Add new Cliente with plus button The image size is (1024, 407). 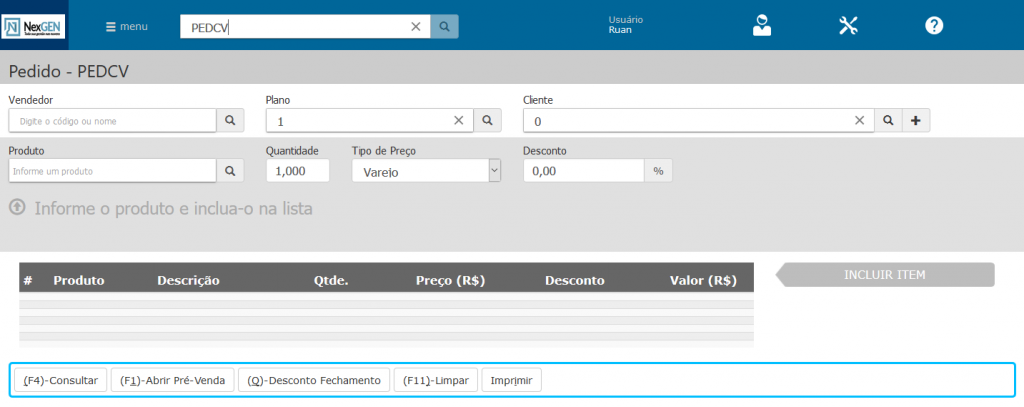(x=915, y=121)
